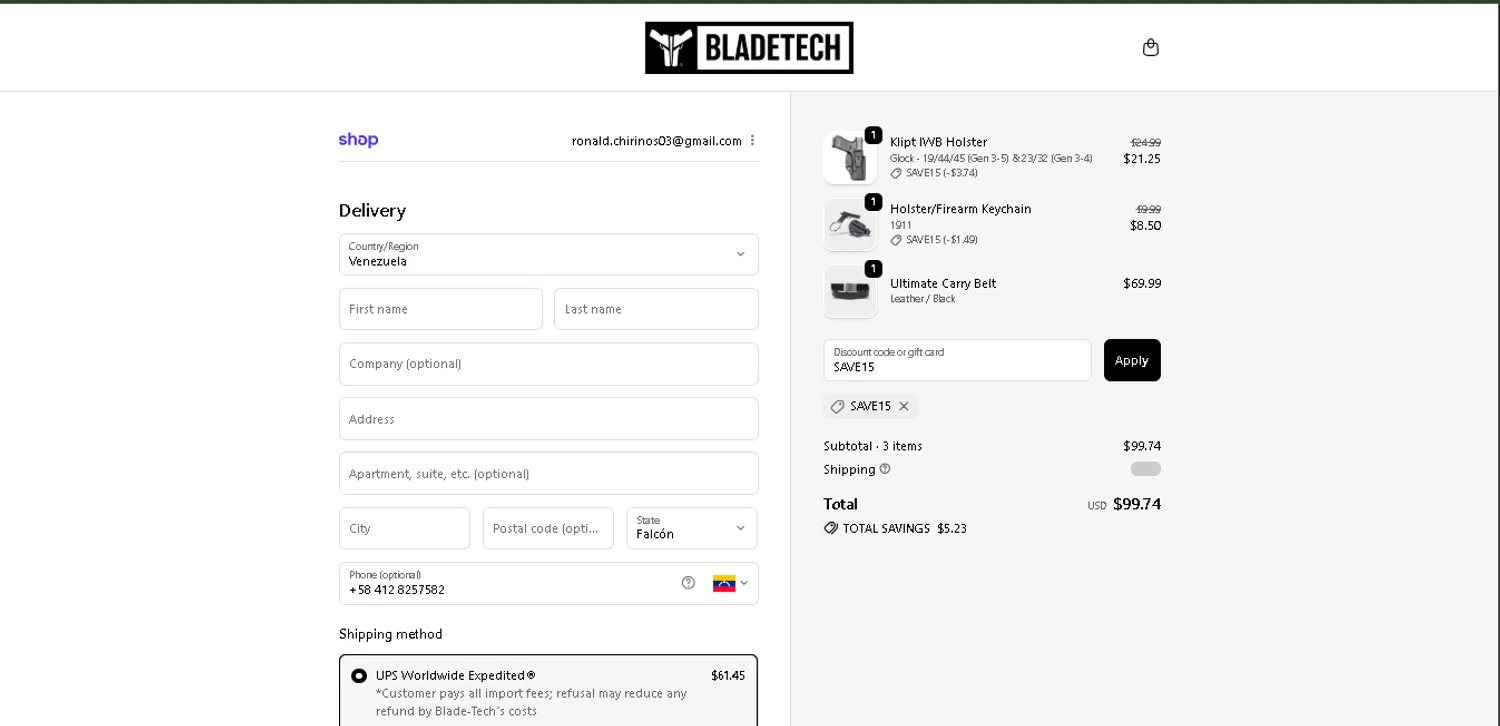Click the Ultimate Carry Belt item name
1500x726 pixels.
pyautogui.click(x=943, y=283)
